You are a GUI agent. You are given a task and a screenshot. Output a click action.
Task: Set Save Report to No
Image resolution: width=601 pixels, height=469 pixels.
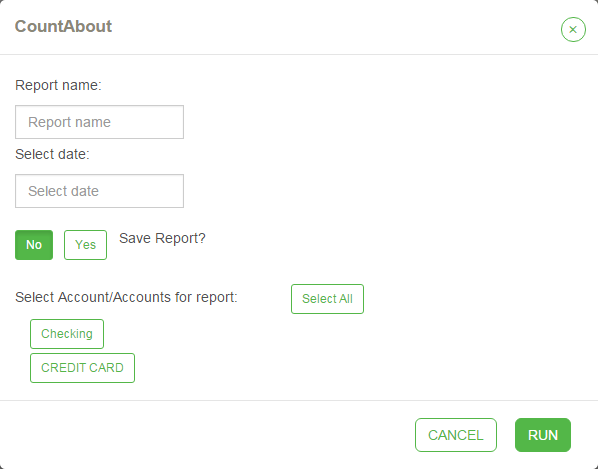(x=34, y=245)
